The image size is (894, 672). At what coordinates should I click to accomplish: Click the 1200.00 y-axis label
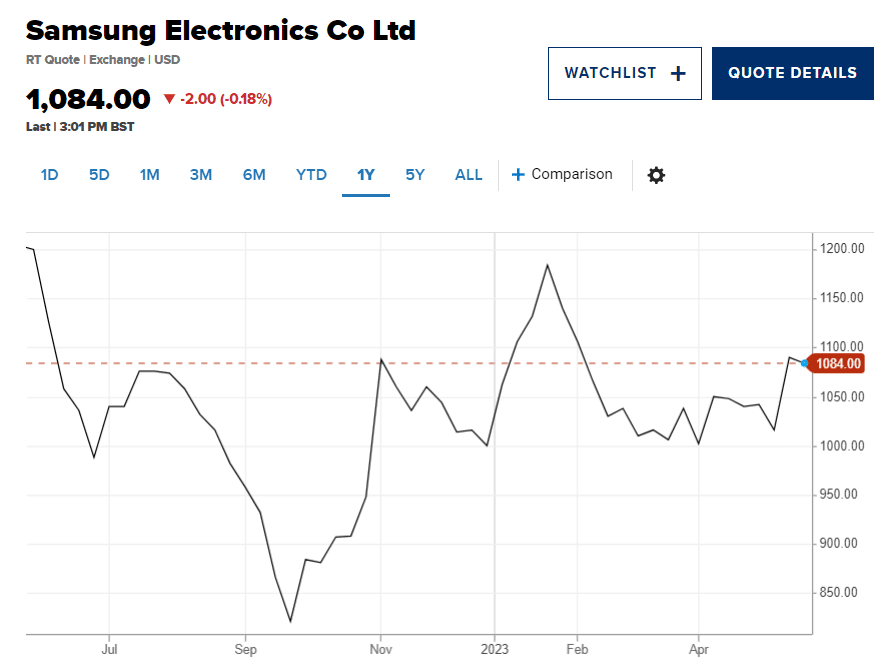pos(842,249)
